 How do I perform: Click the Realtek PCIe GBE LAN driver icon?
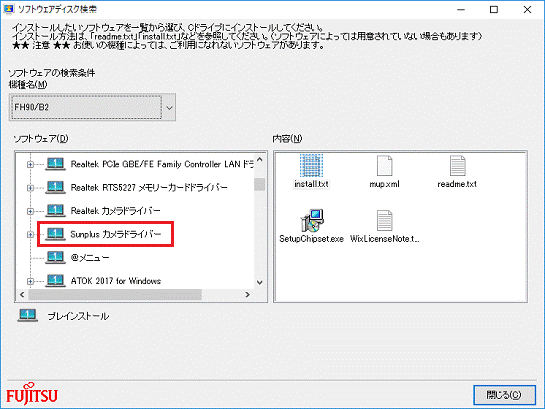56,164
